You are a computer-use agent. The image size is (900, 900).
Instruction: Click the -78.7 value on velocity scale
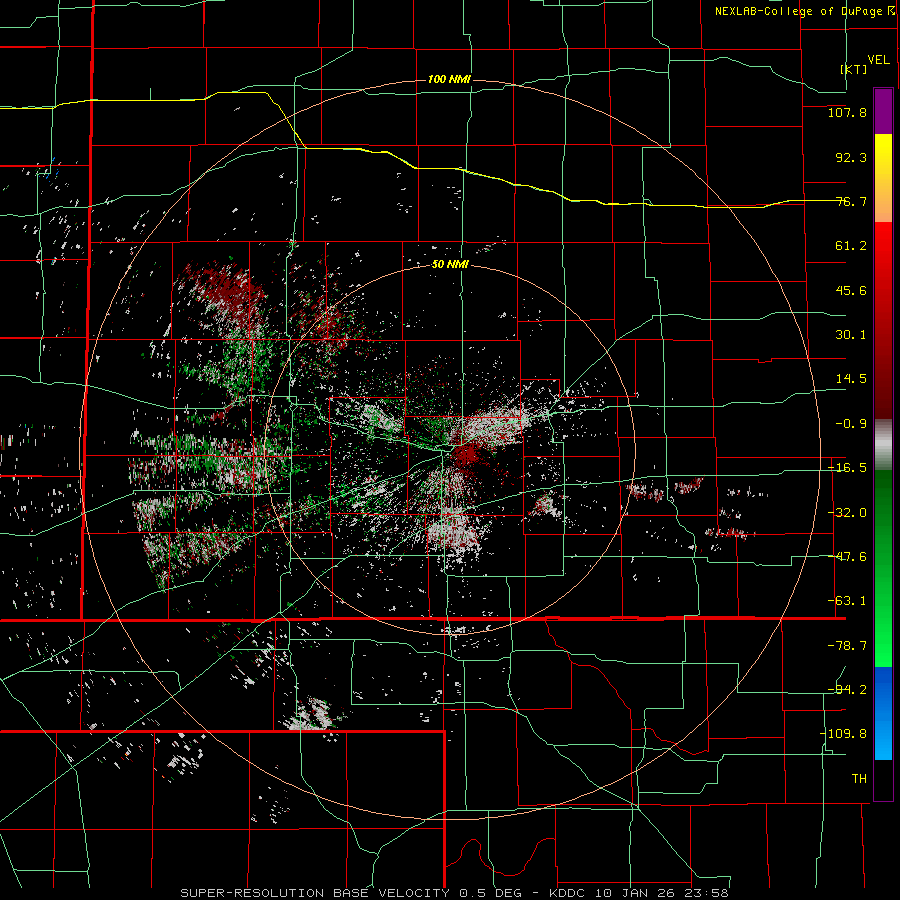tap(847, 646)
